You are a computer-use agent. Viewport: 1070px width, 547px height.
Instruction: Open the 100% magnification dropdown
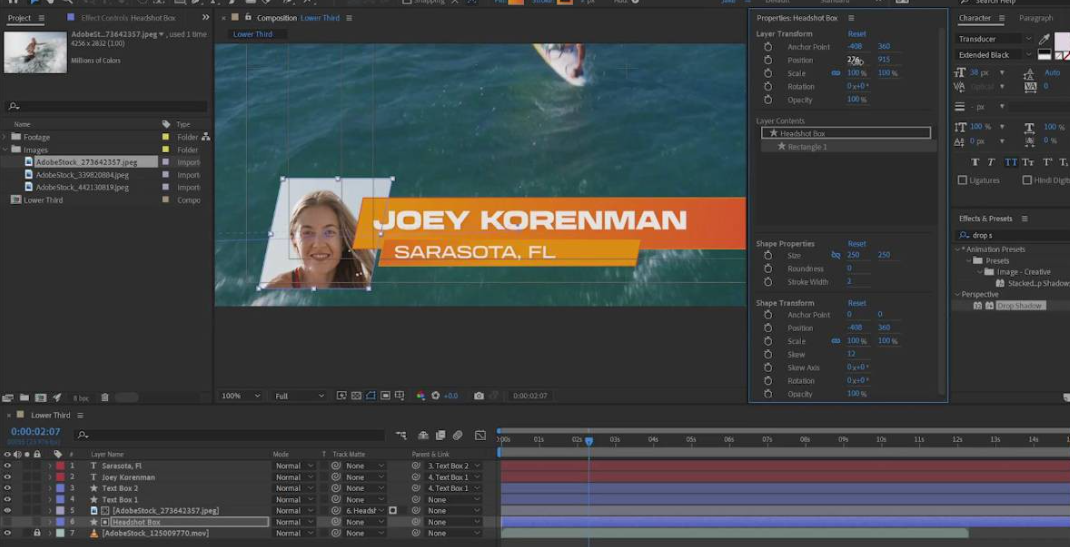pyautogui.click(x=242, y=396)
